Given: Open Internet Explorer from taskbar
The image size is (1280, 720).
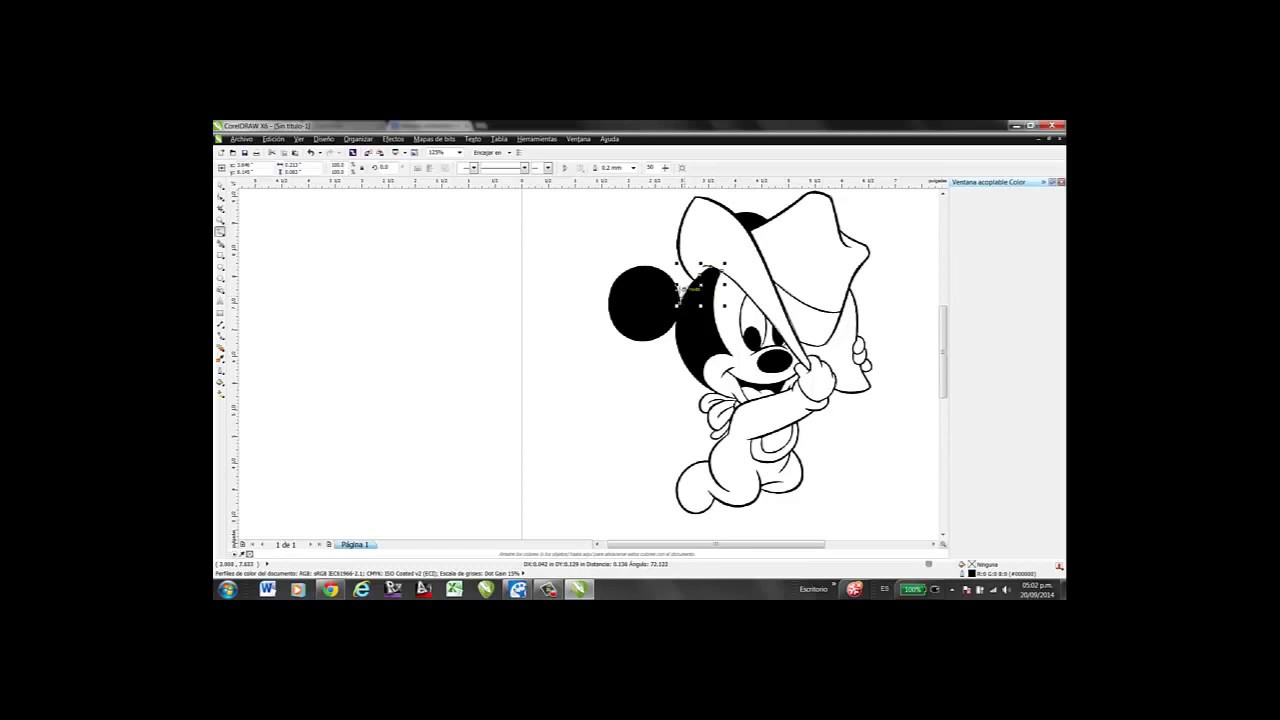Looking at the screenshot, I should click(361, 589).
